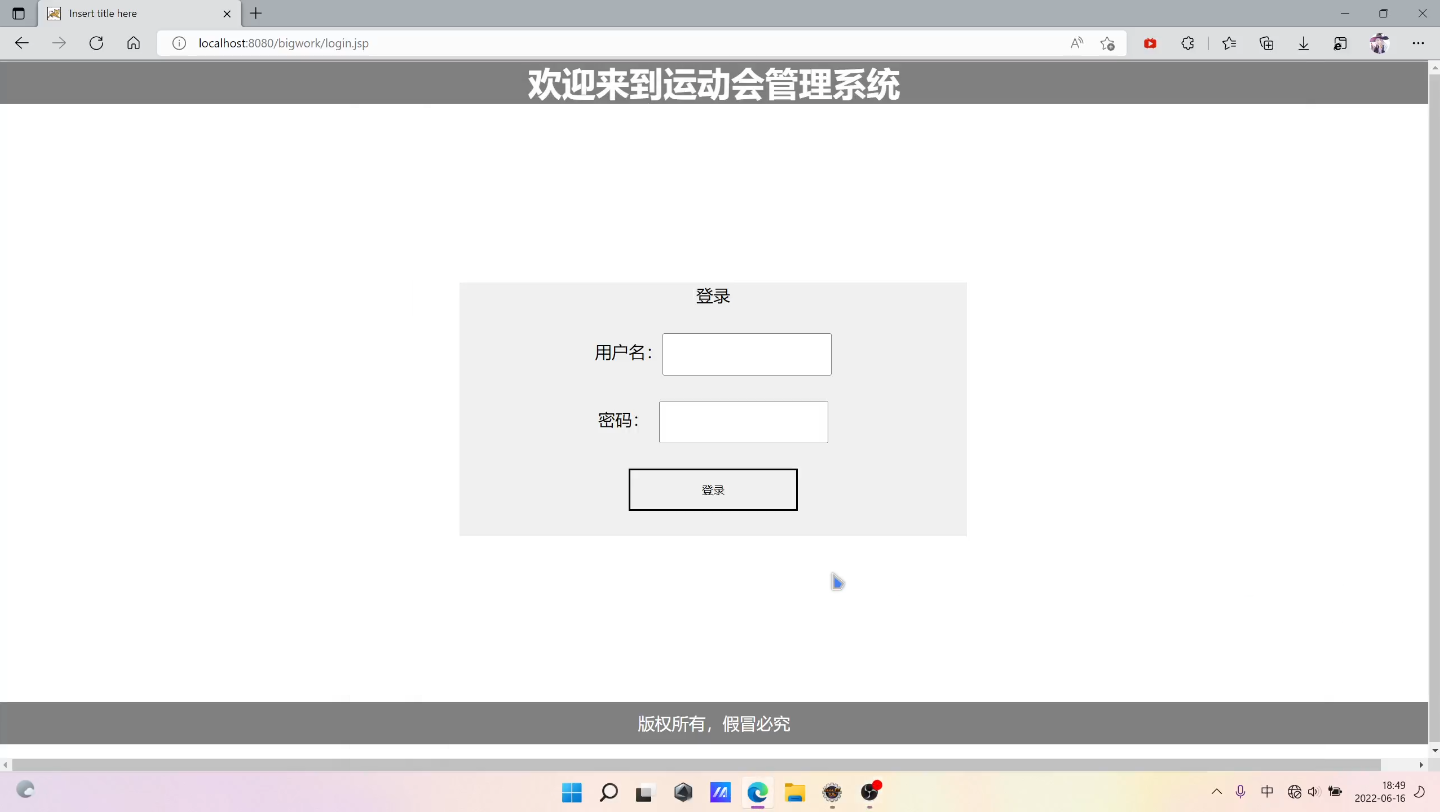
Task: Reload the login page
Action: tap(96, 43)
